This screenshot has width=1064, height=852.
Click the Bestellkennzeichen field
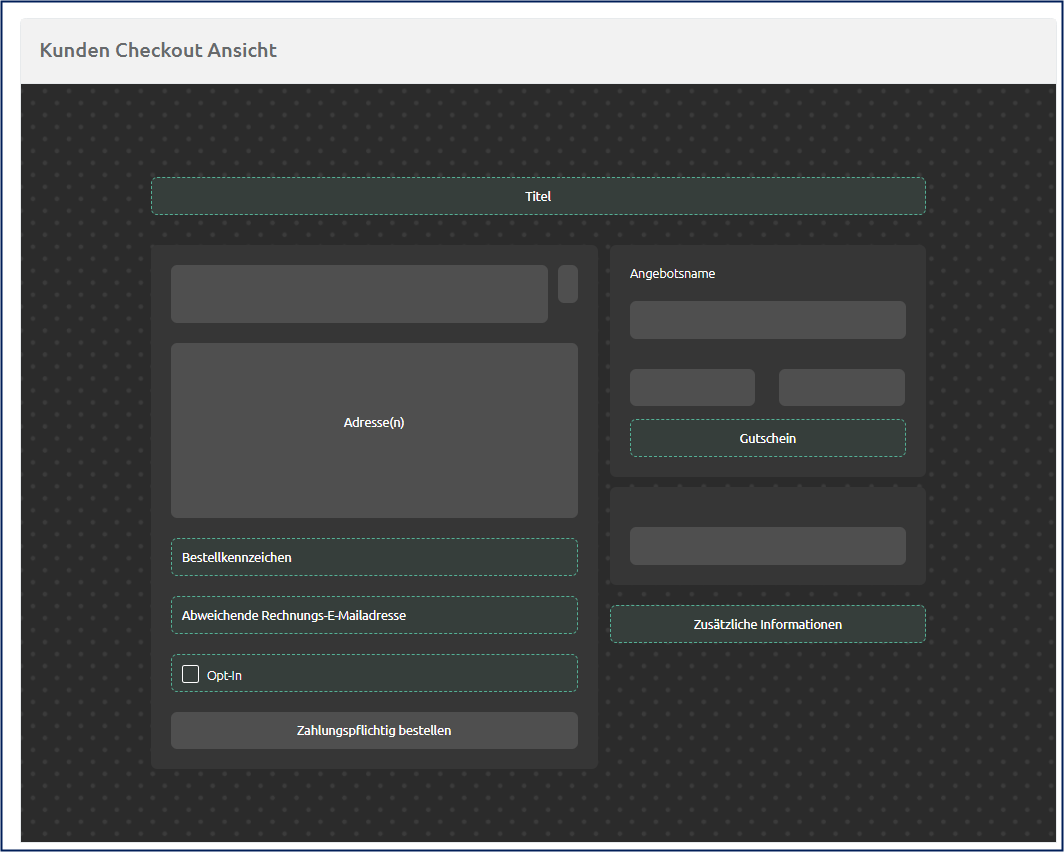click(x=374, y=557)
